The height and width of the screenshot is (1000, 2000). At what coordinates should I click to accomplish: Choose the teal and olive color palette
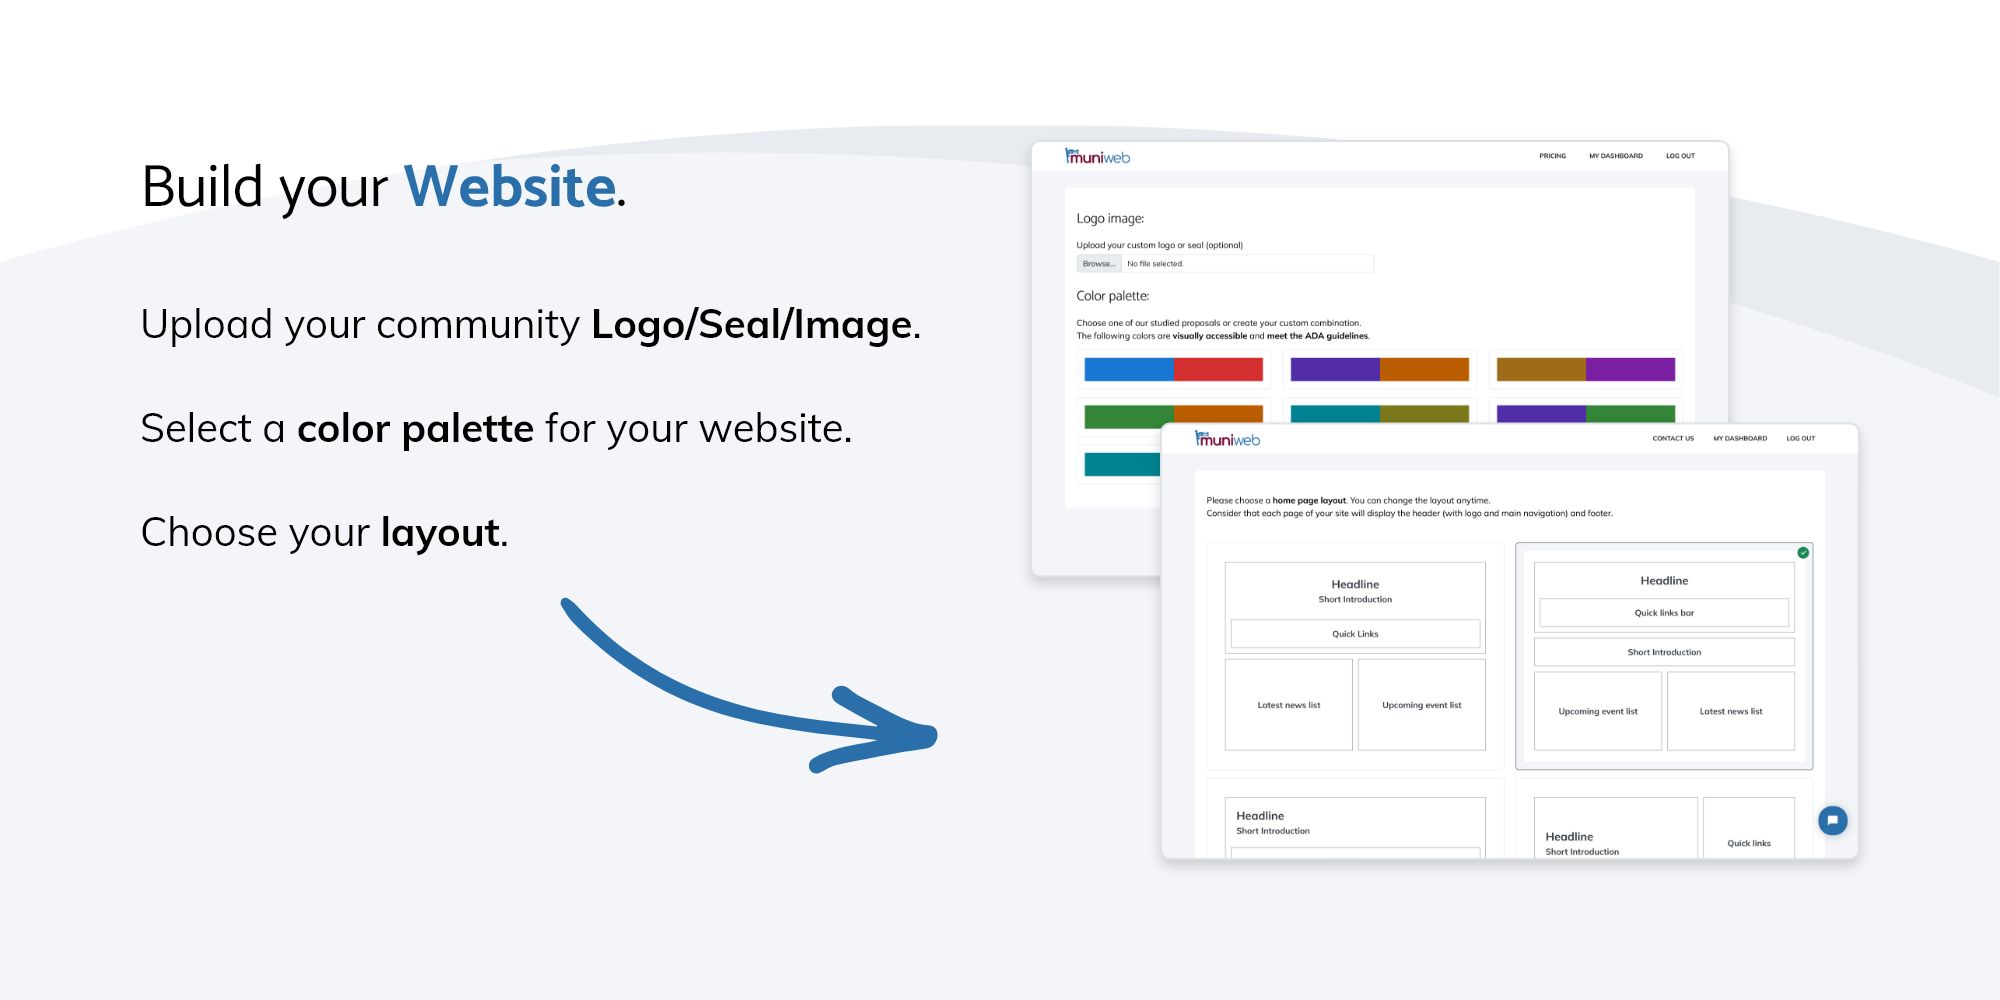click(1379, 414)
